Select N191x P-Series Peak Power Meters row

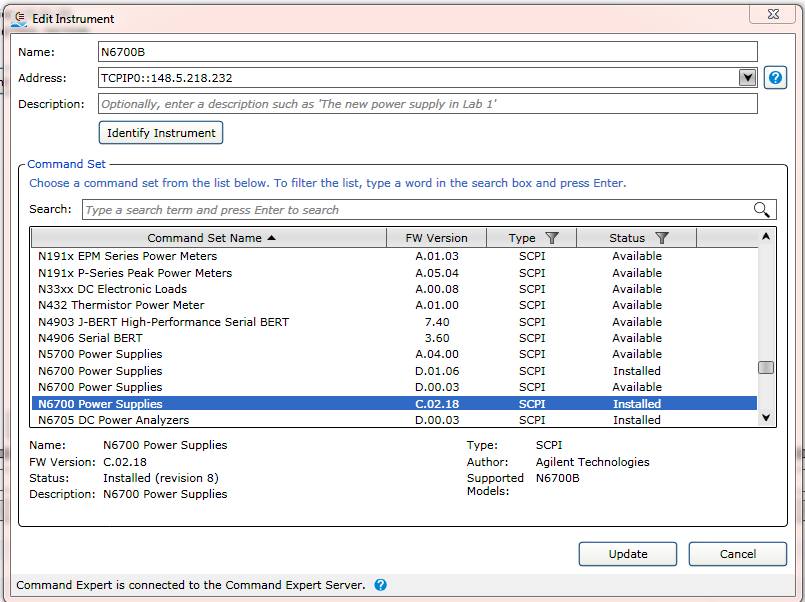click(x=394, y=273)
